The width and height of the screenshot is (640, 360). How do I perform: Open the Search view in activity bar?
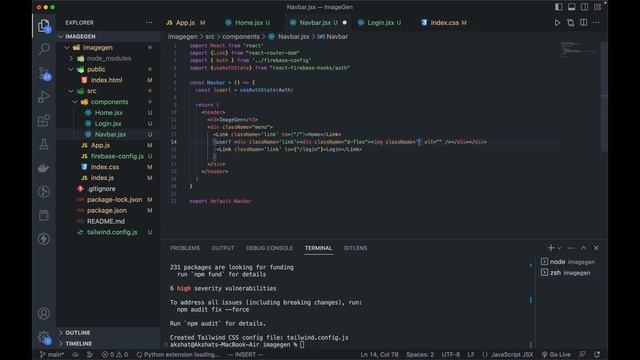pyautogui.click(x=44, y=49)
